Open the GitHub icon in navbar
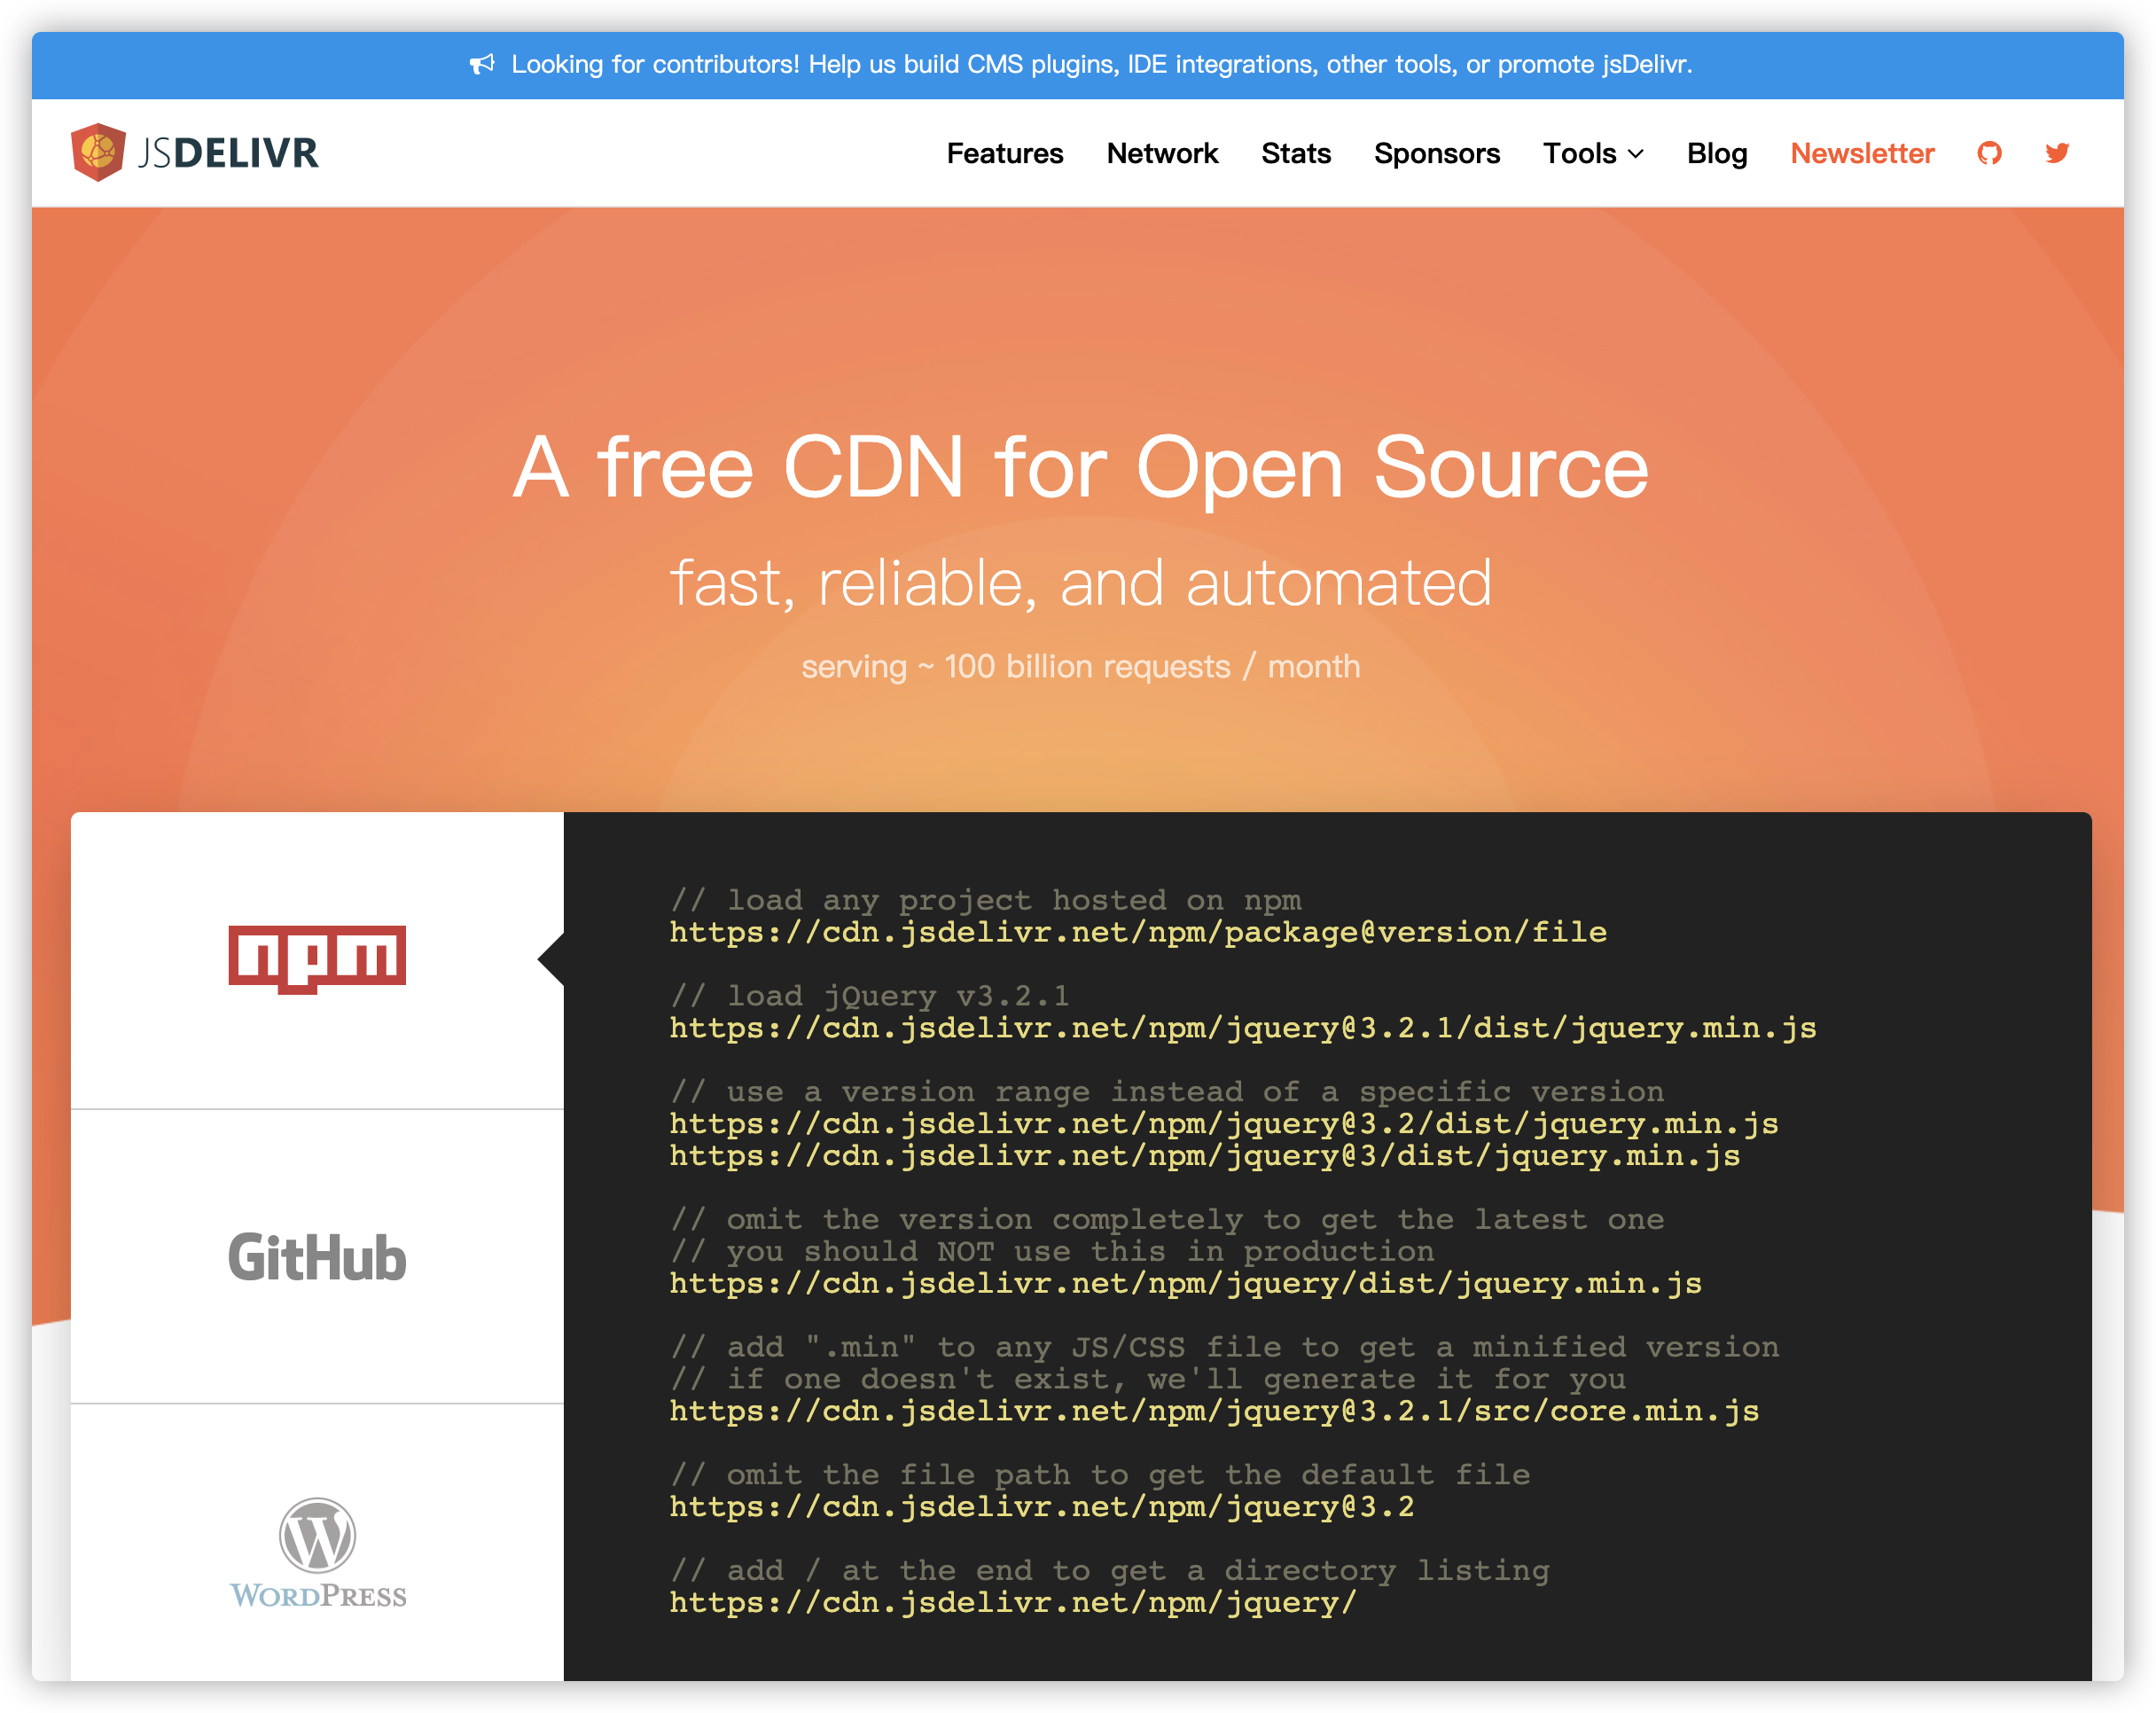Viewport: 2156px width, 1713px height. pos(1989,153)
